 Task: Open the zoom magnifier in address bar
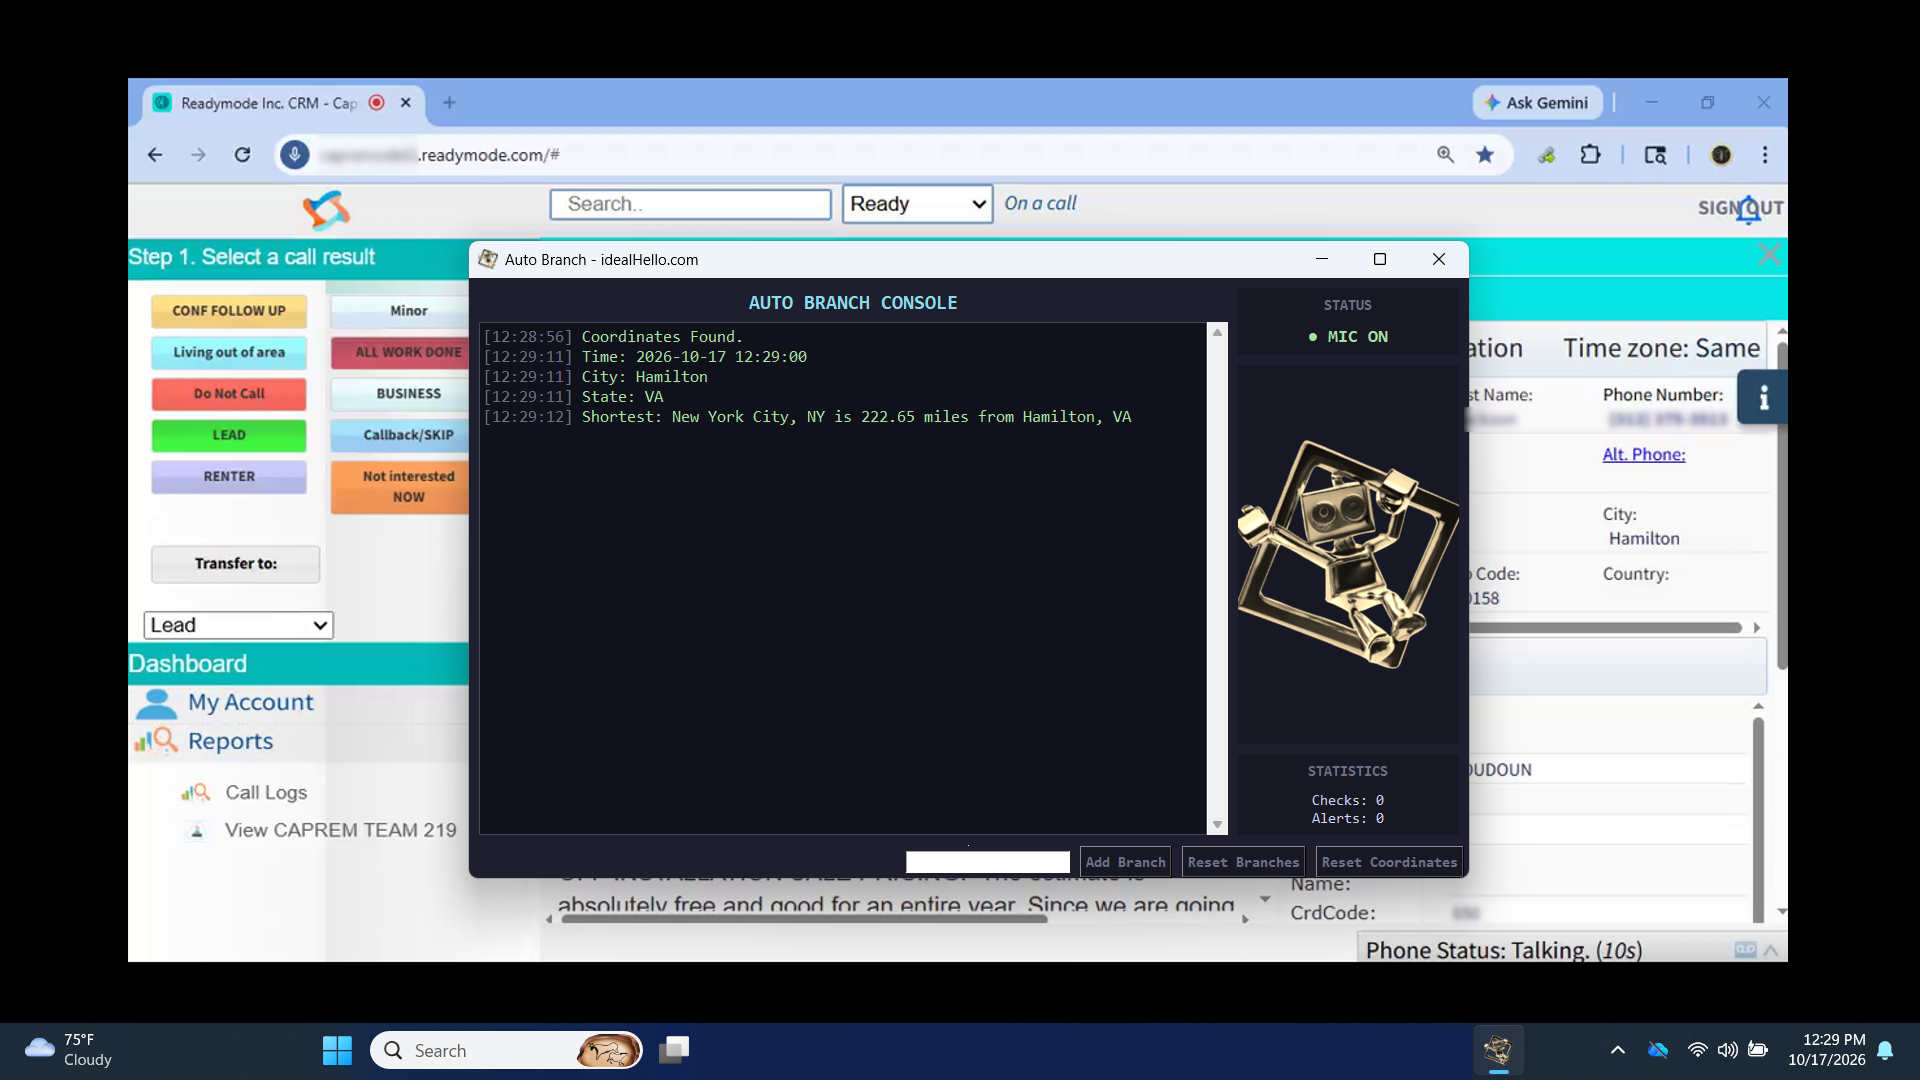click(x=1445, y=155)
